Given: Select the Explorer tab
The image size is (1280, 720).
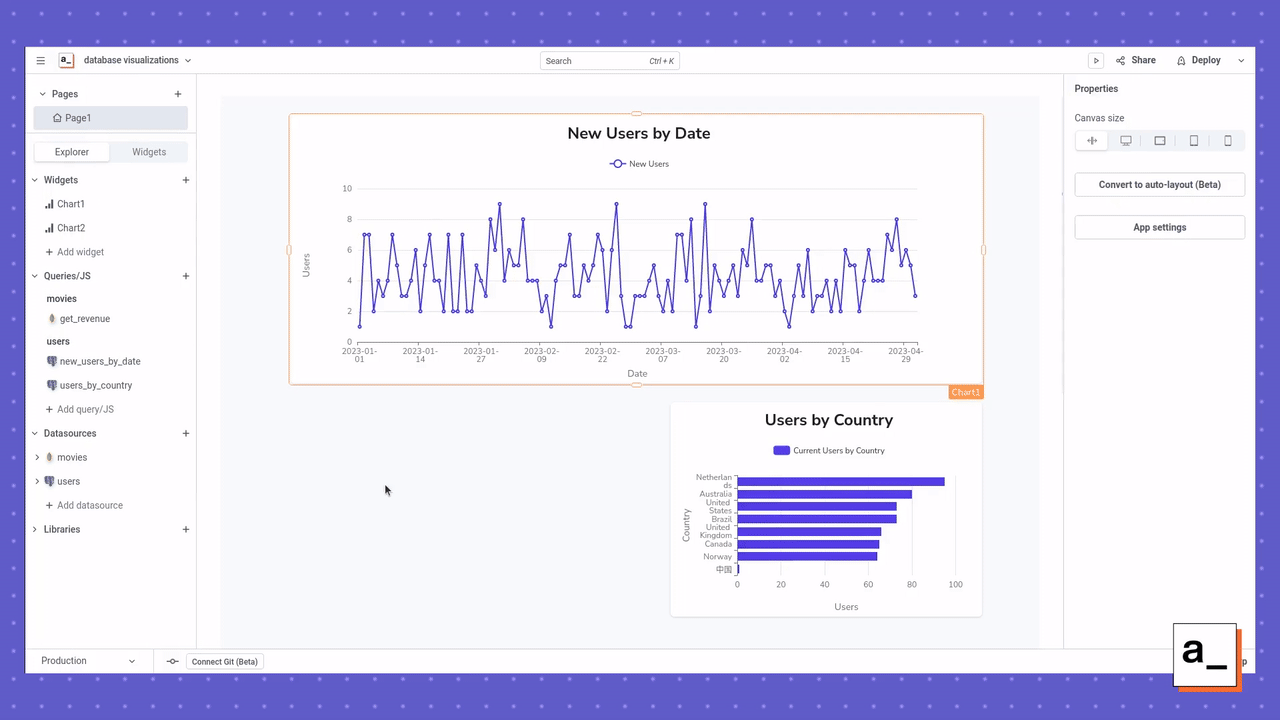Looking at the screenshot, I should coord(71,151).
